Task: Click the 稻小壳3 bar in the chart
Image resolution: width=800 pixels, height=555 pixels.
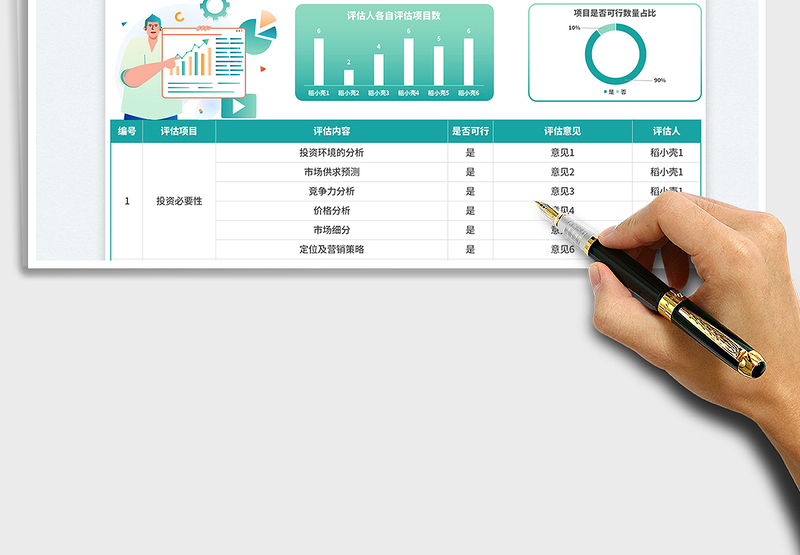Action: click(x=379, y=70)
